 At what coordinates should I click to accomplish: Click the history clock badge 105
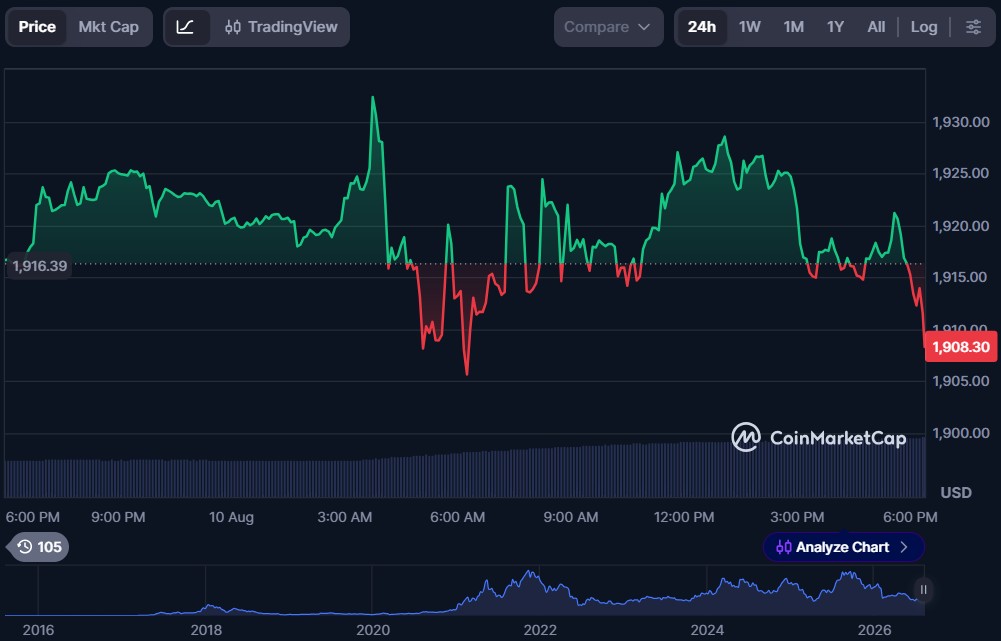(40, 547)
